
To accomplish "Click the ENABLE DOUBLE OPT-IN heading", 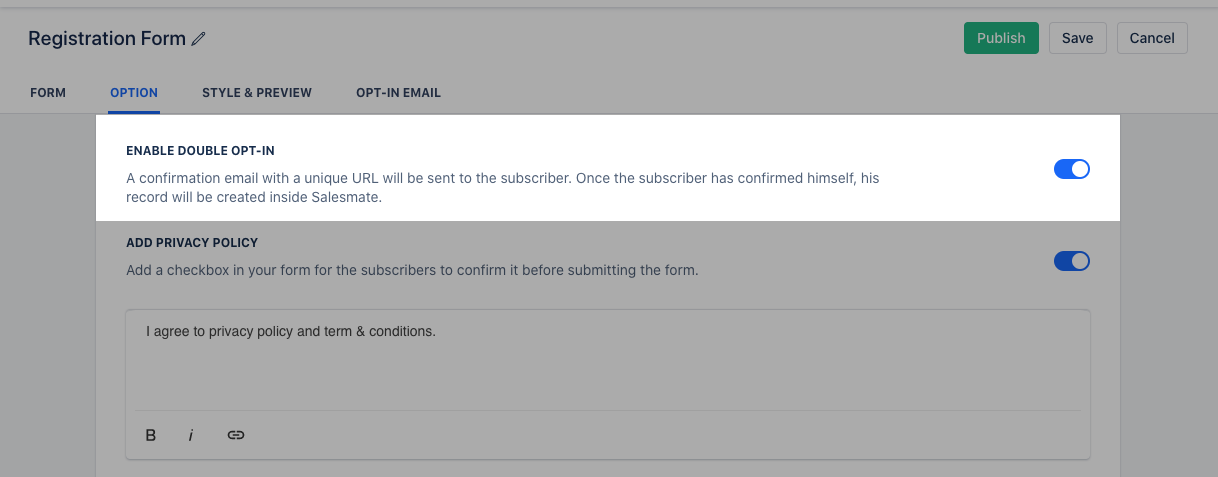I will 200,151.
